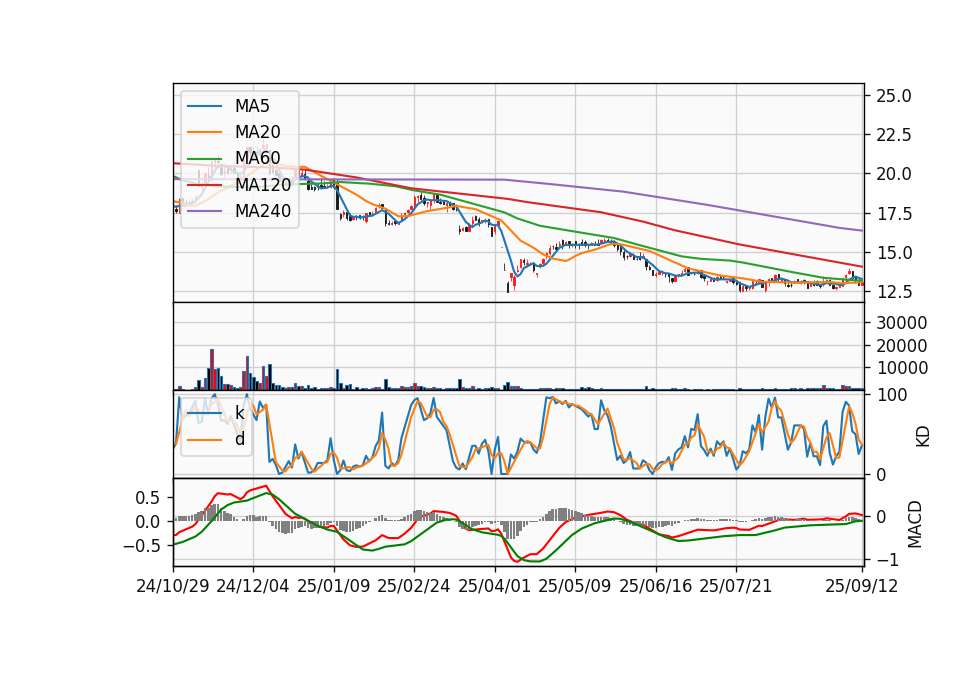Click the KD axis title
This screenshot has width=960, height=690.
pyautogui.click(x=923, y=436)
